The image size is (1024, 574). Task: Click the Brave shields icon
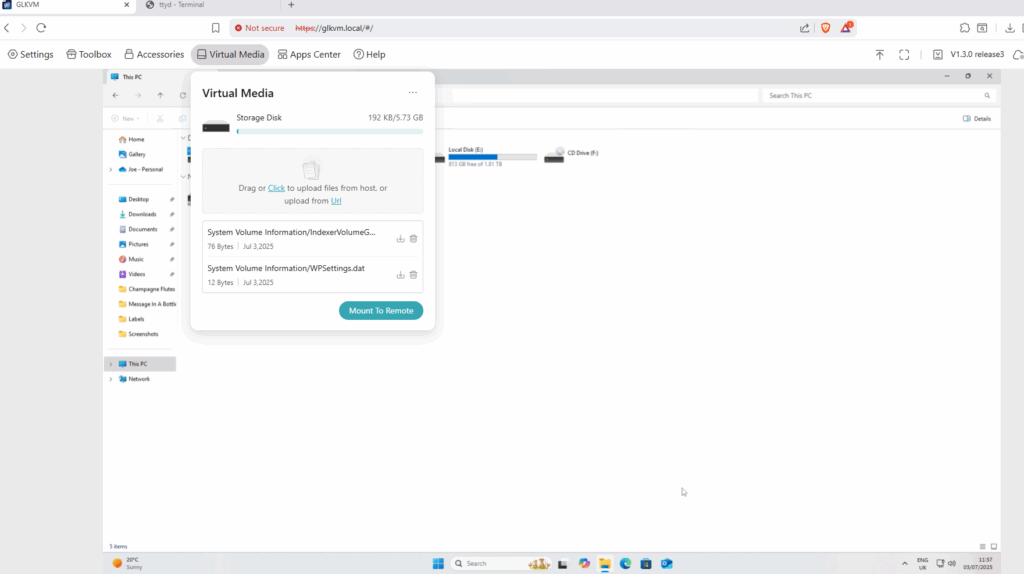825,27
